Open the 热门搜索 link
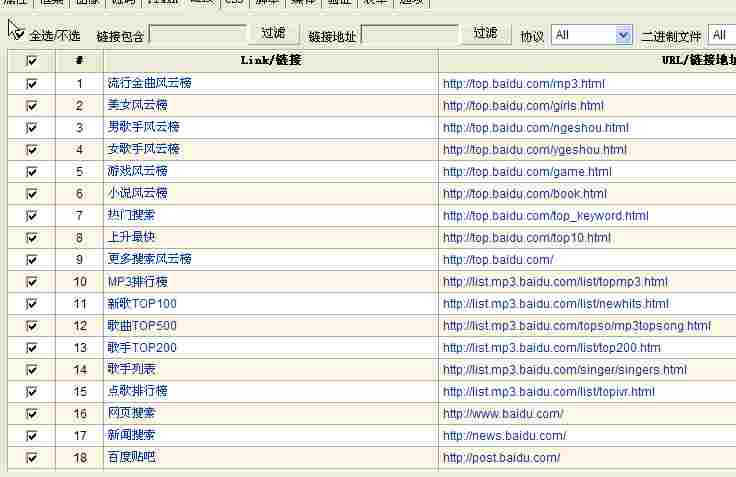736x477 pixels. 131,215
